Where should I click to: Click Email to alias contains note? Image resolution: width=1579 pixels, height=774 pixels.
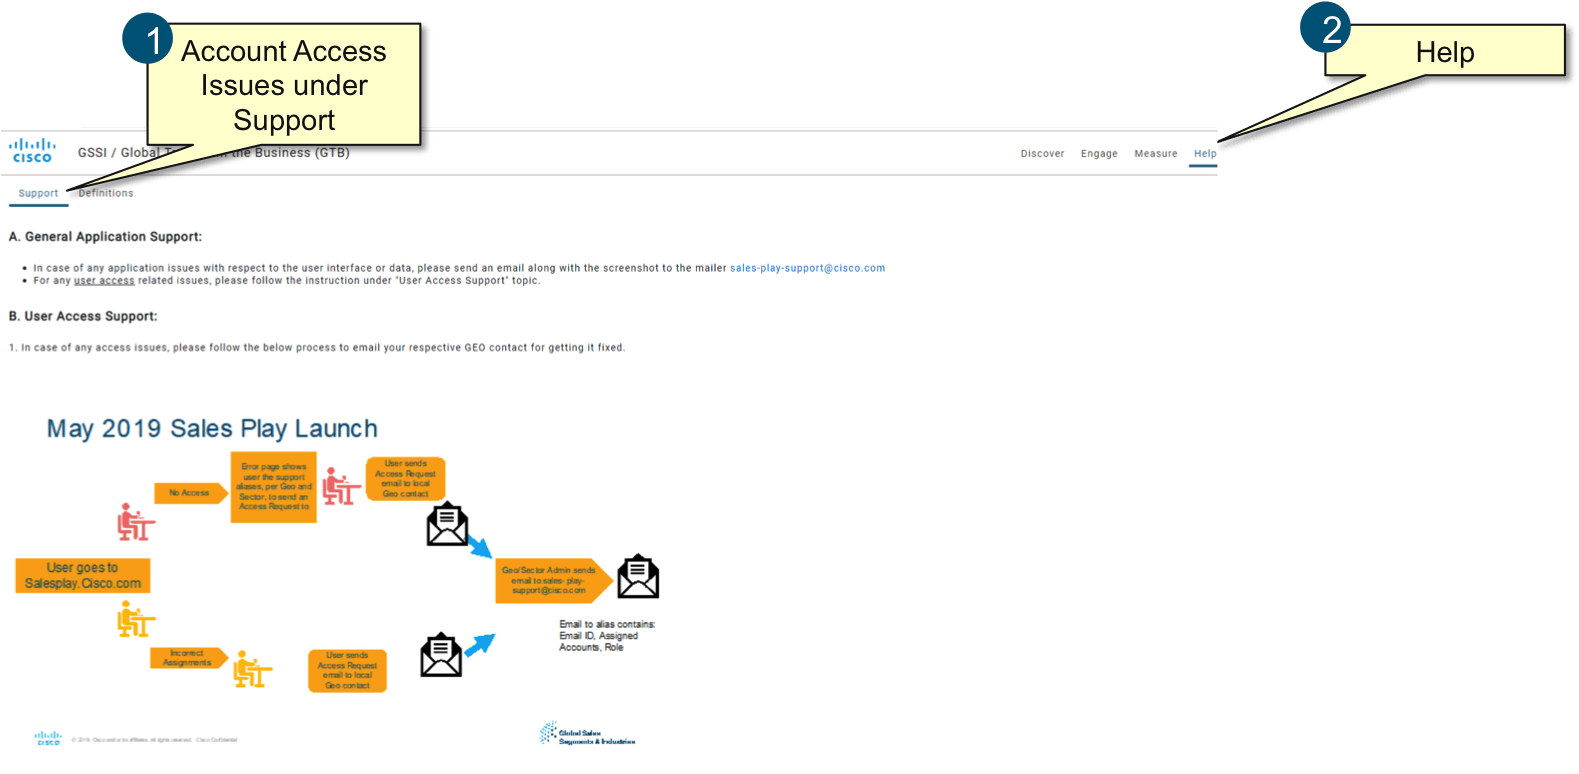(607, 636)
